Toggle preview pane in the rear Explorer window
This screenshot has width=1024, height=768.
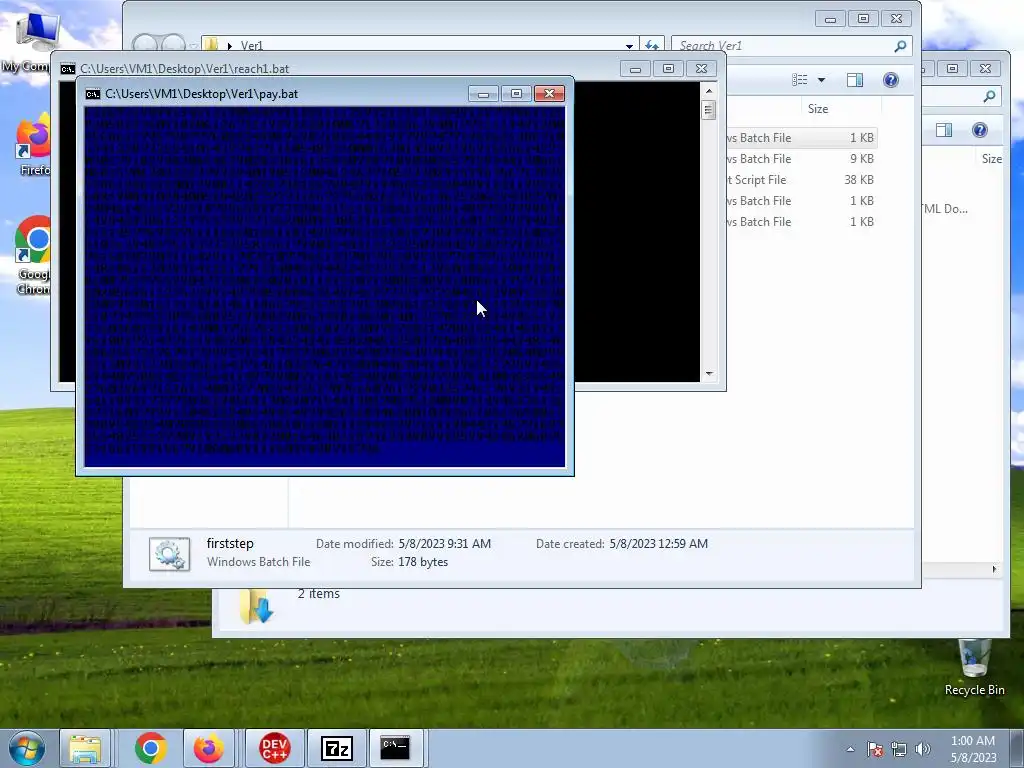[944, 130]
